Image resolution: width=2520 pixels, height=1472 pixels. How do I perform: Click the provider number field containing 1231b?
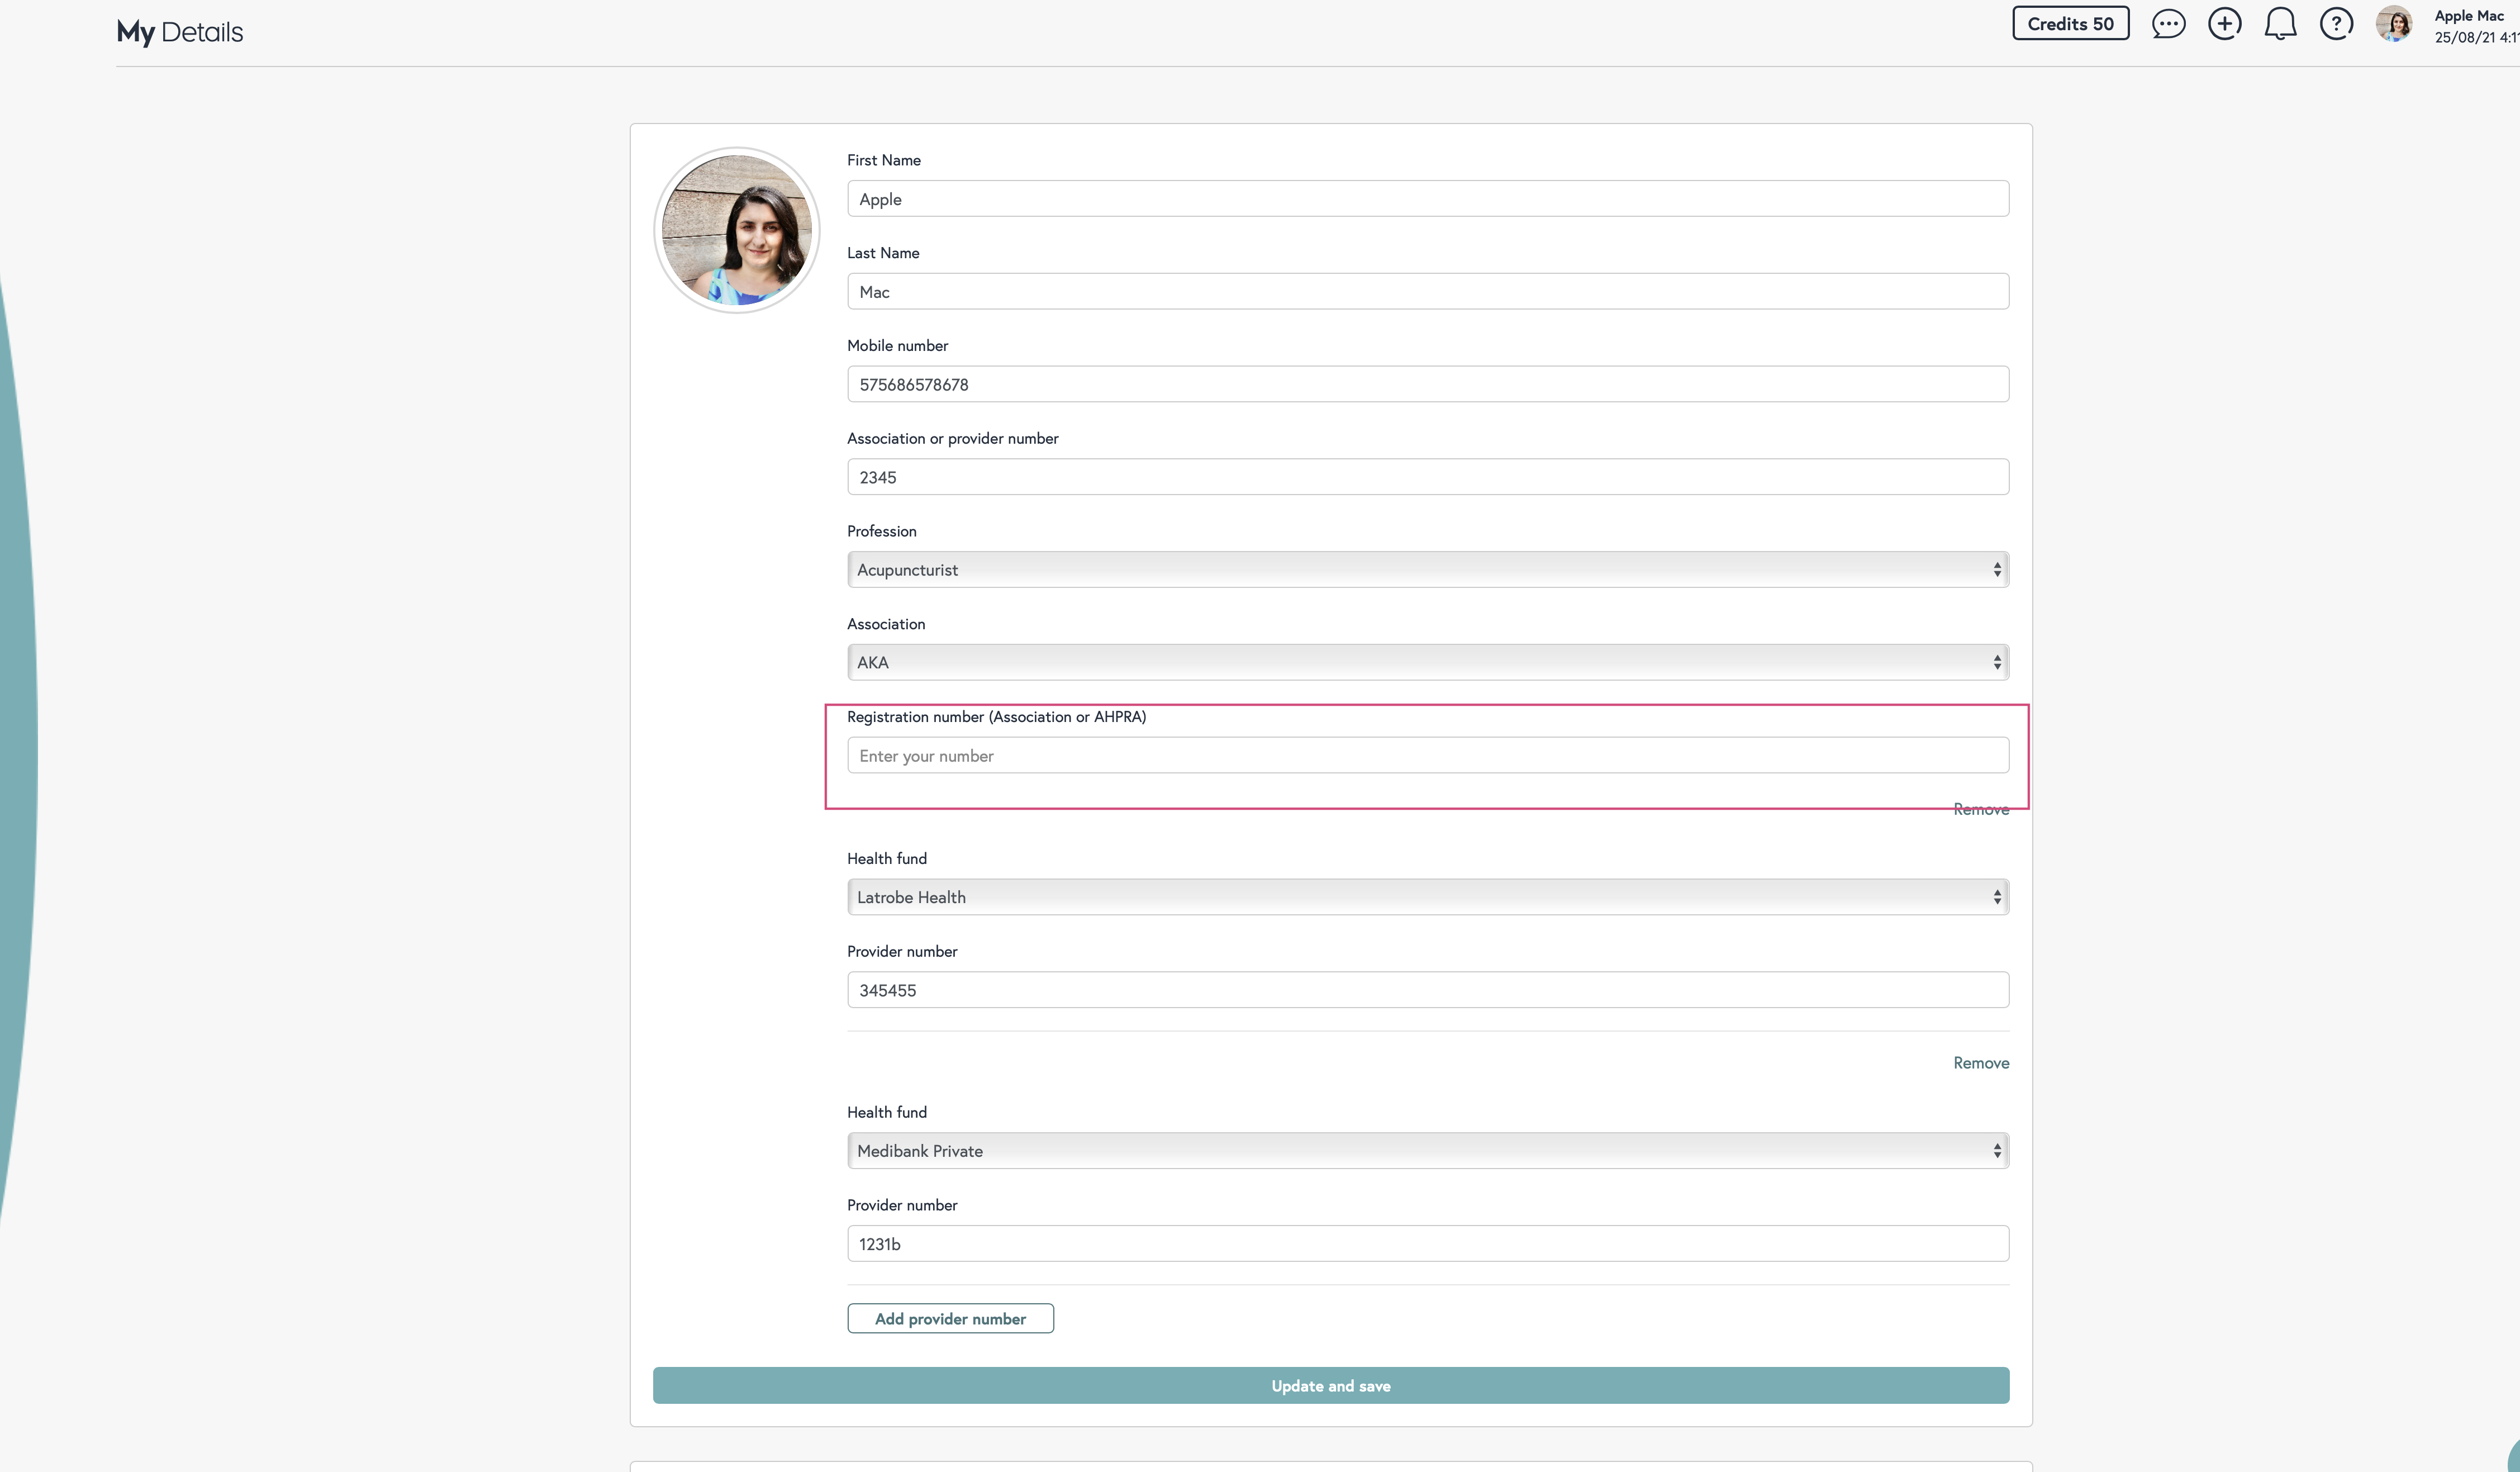1427,1244
